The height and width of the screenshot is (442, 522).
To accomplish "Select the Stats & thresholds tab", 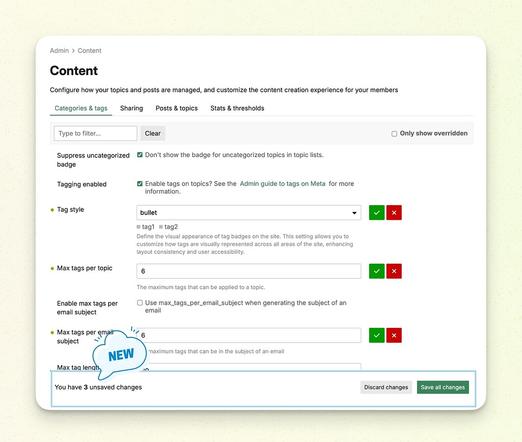I will (237, 108).
